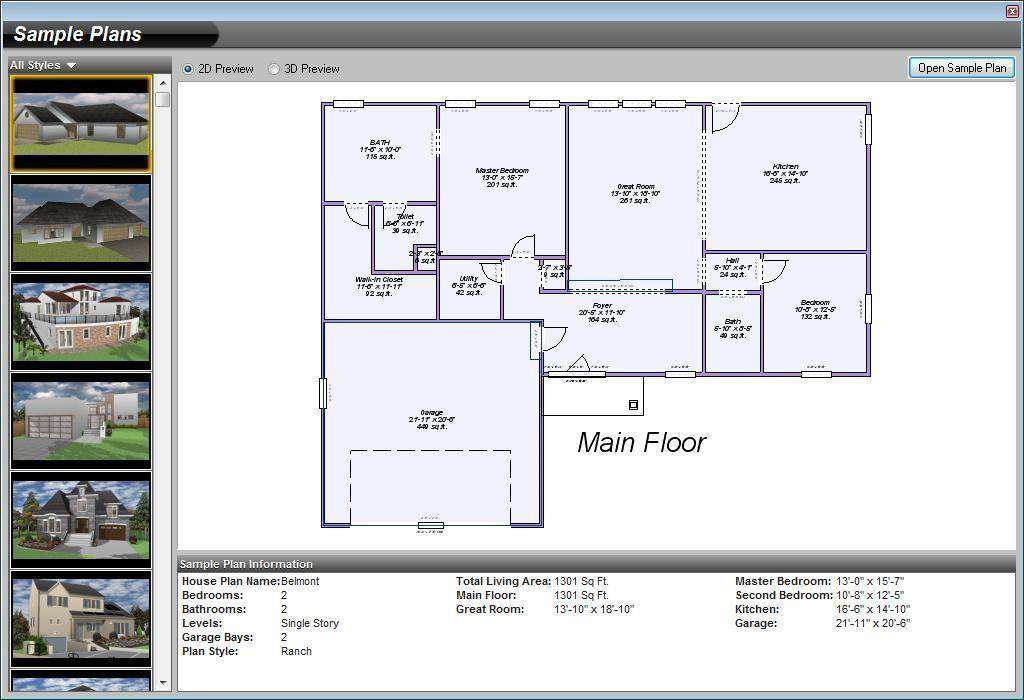Image resolution: width=1024 pixels, height=700 pixels.
Task: Select the 2D Preview radio button
Action: tap(188, 69)
